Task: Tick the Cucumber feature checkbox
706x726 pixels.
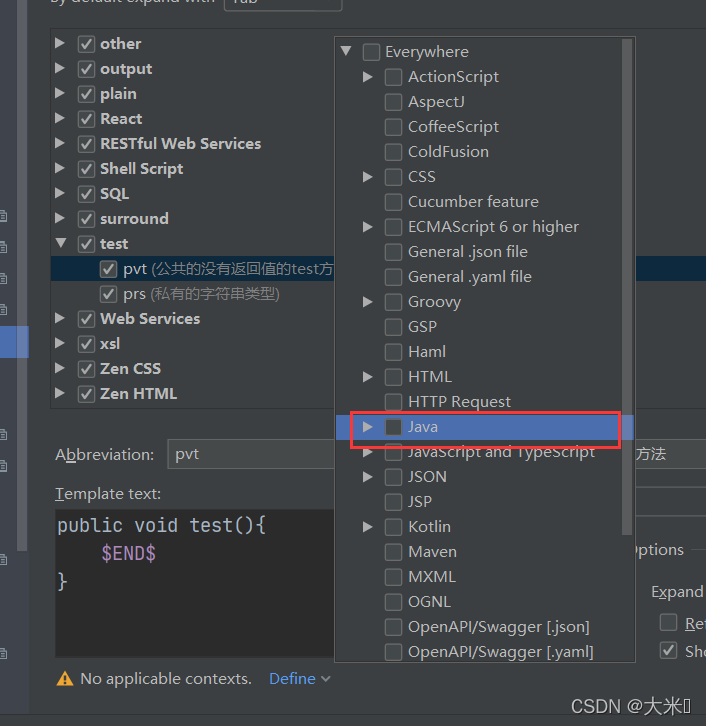Action: click(x=394, y=202)
